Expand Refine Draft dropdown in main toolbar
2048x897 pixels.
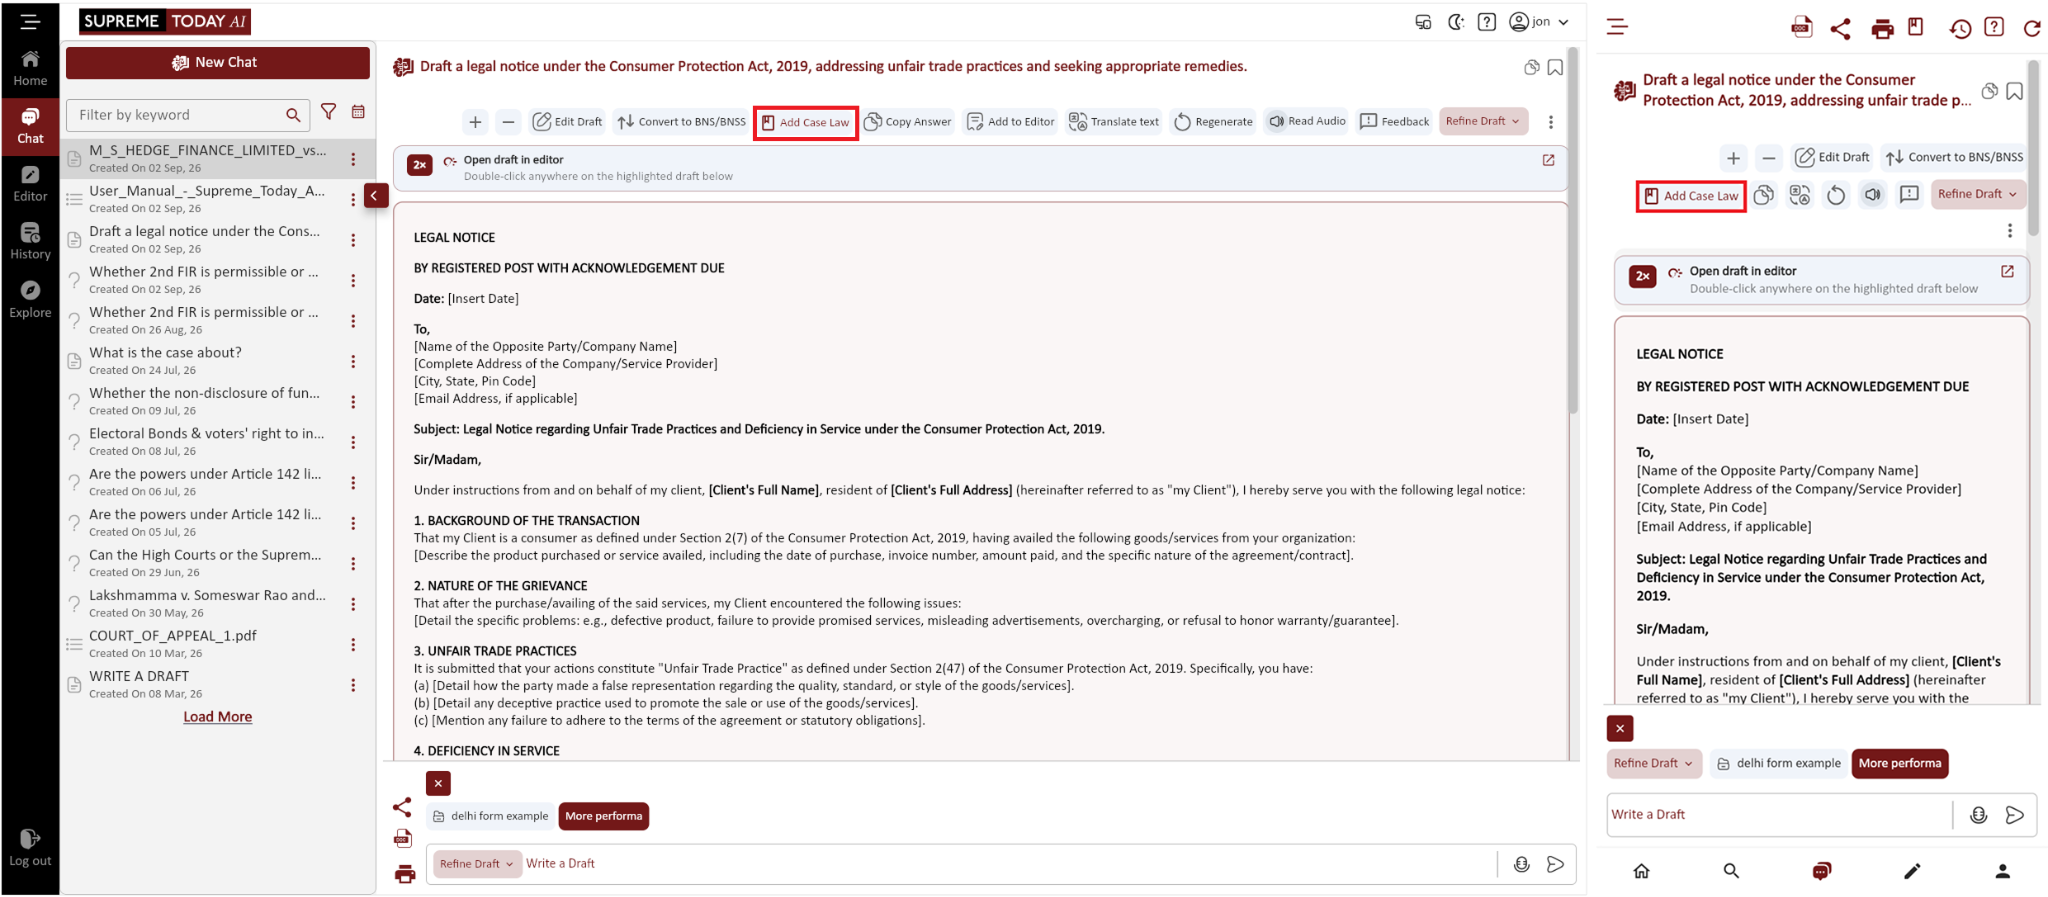(1483, 121)
